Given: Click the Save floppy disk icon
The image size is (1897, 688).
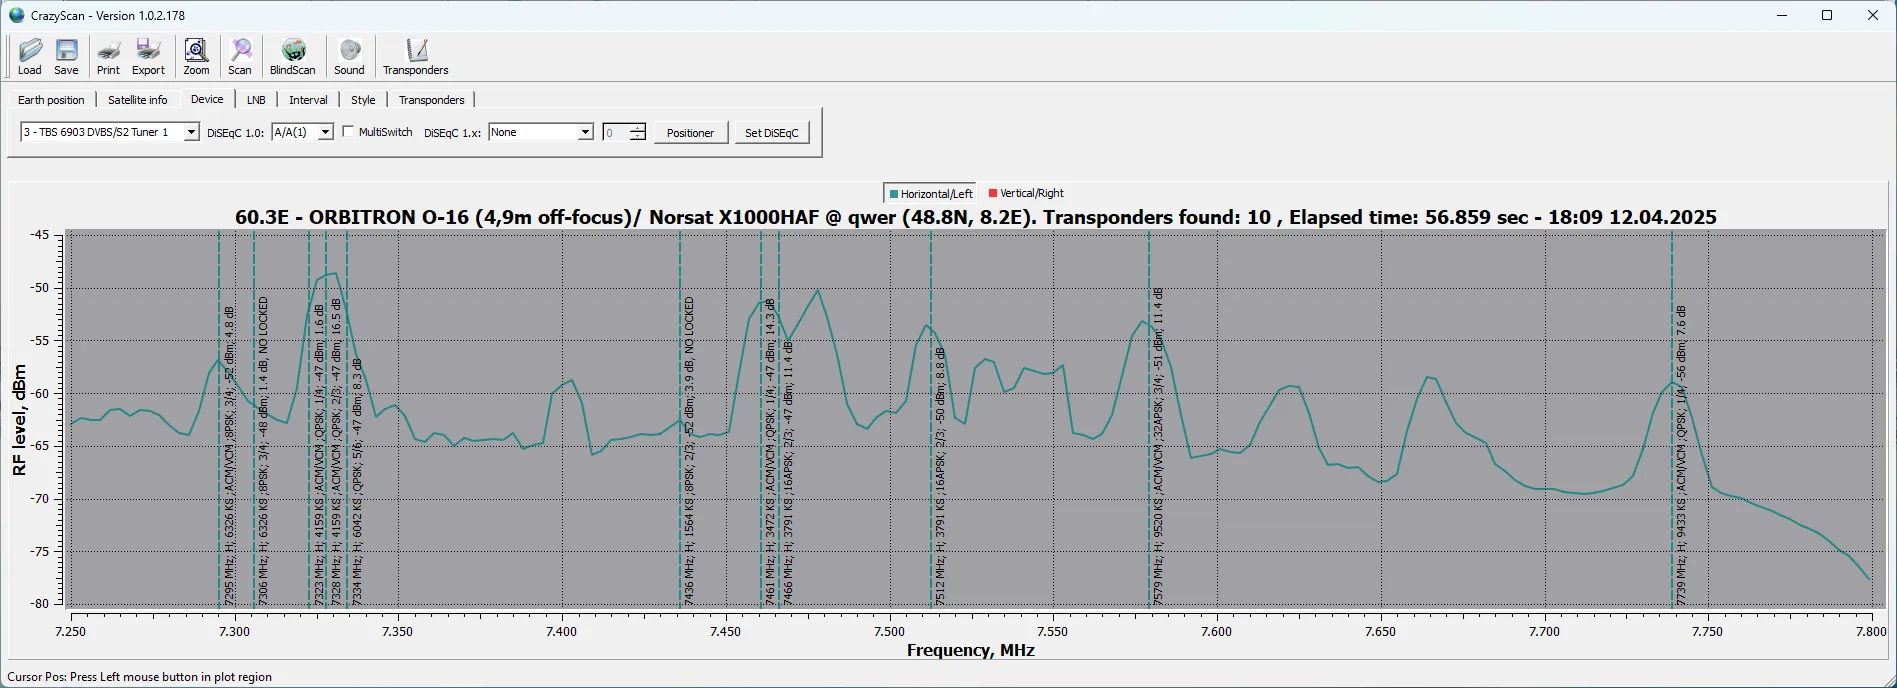Looking at the screenshot, I should [x=66, y=56].
